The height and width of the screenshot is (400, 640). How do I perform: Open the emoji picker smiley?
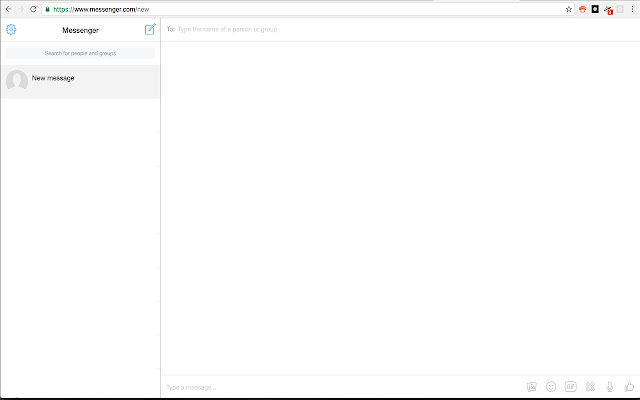click(x=551, y=387)
